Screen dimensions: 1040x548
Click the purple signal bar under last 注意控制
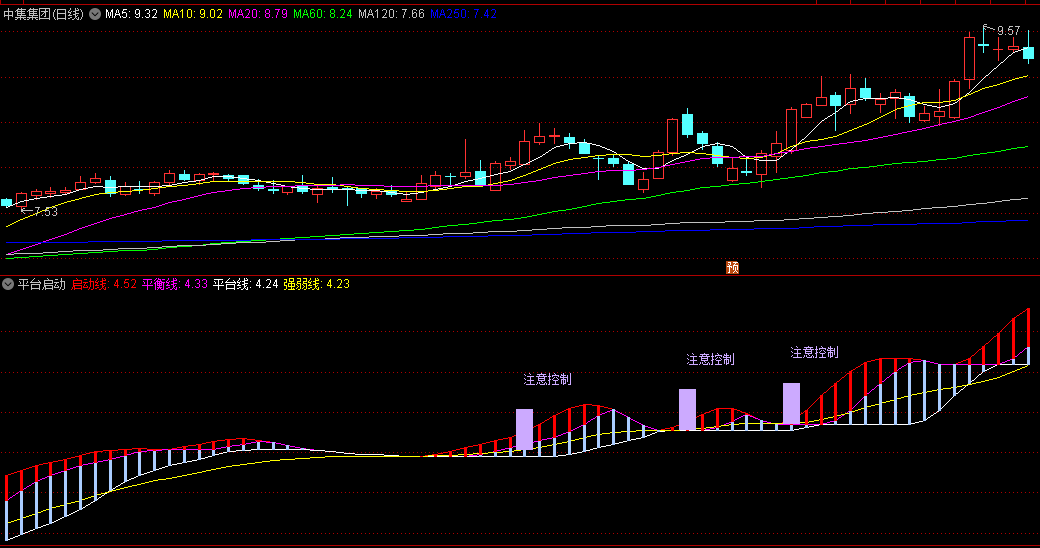tap(791, 403)
